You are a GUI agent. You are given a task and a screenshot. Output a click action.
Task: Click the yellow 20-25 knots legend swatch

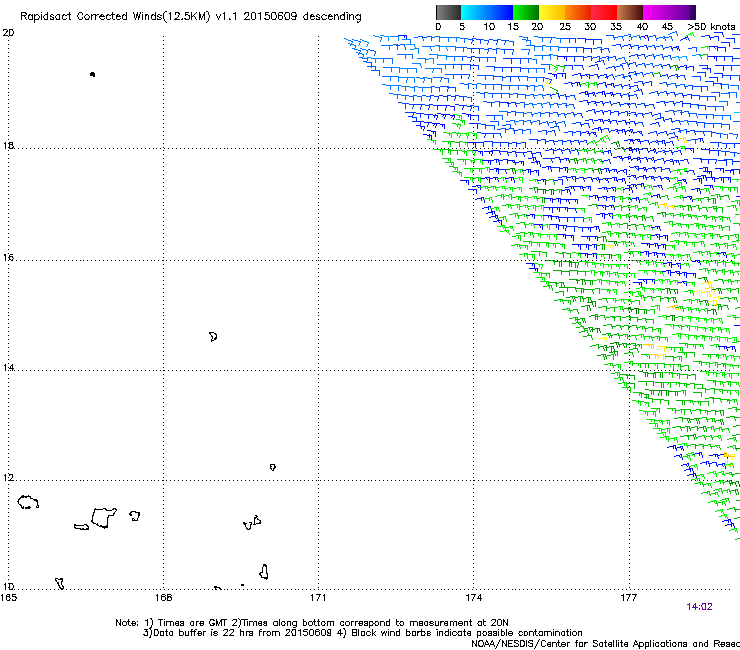coord(552,12)
